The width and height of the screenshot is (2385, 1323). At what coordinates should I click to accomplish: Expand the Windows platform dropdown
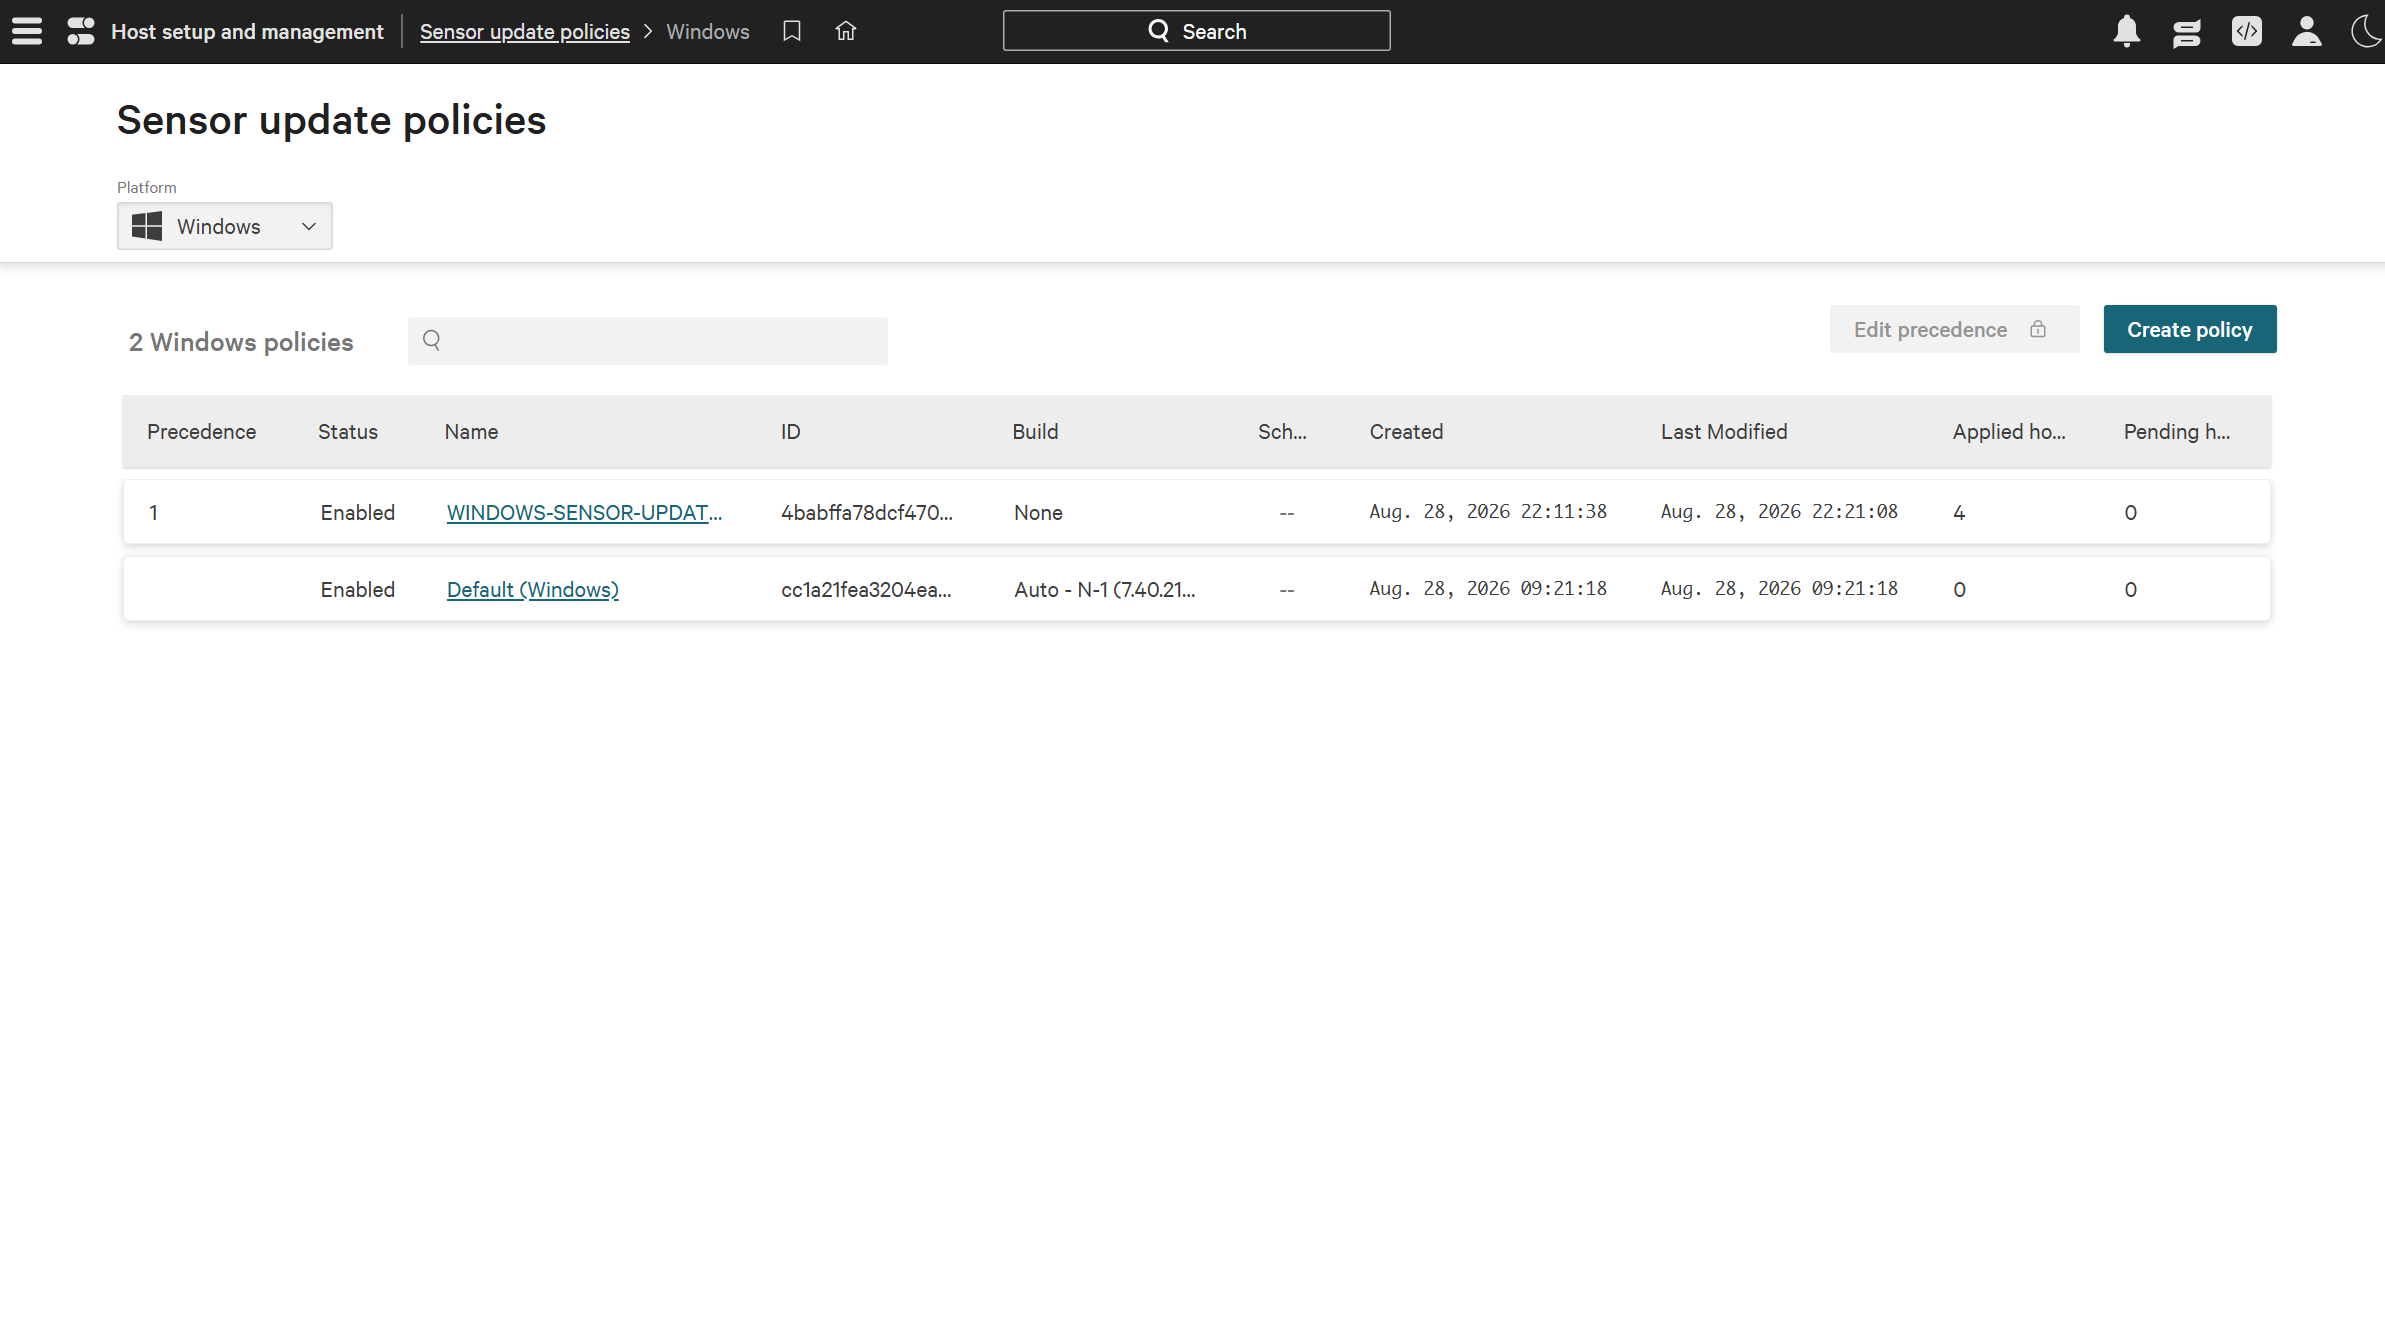coord(225,226)
